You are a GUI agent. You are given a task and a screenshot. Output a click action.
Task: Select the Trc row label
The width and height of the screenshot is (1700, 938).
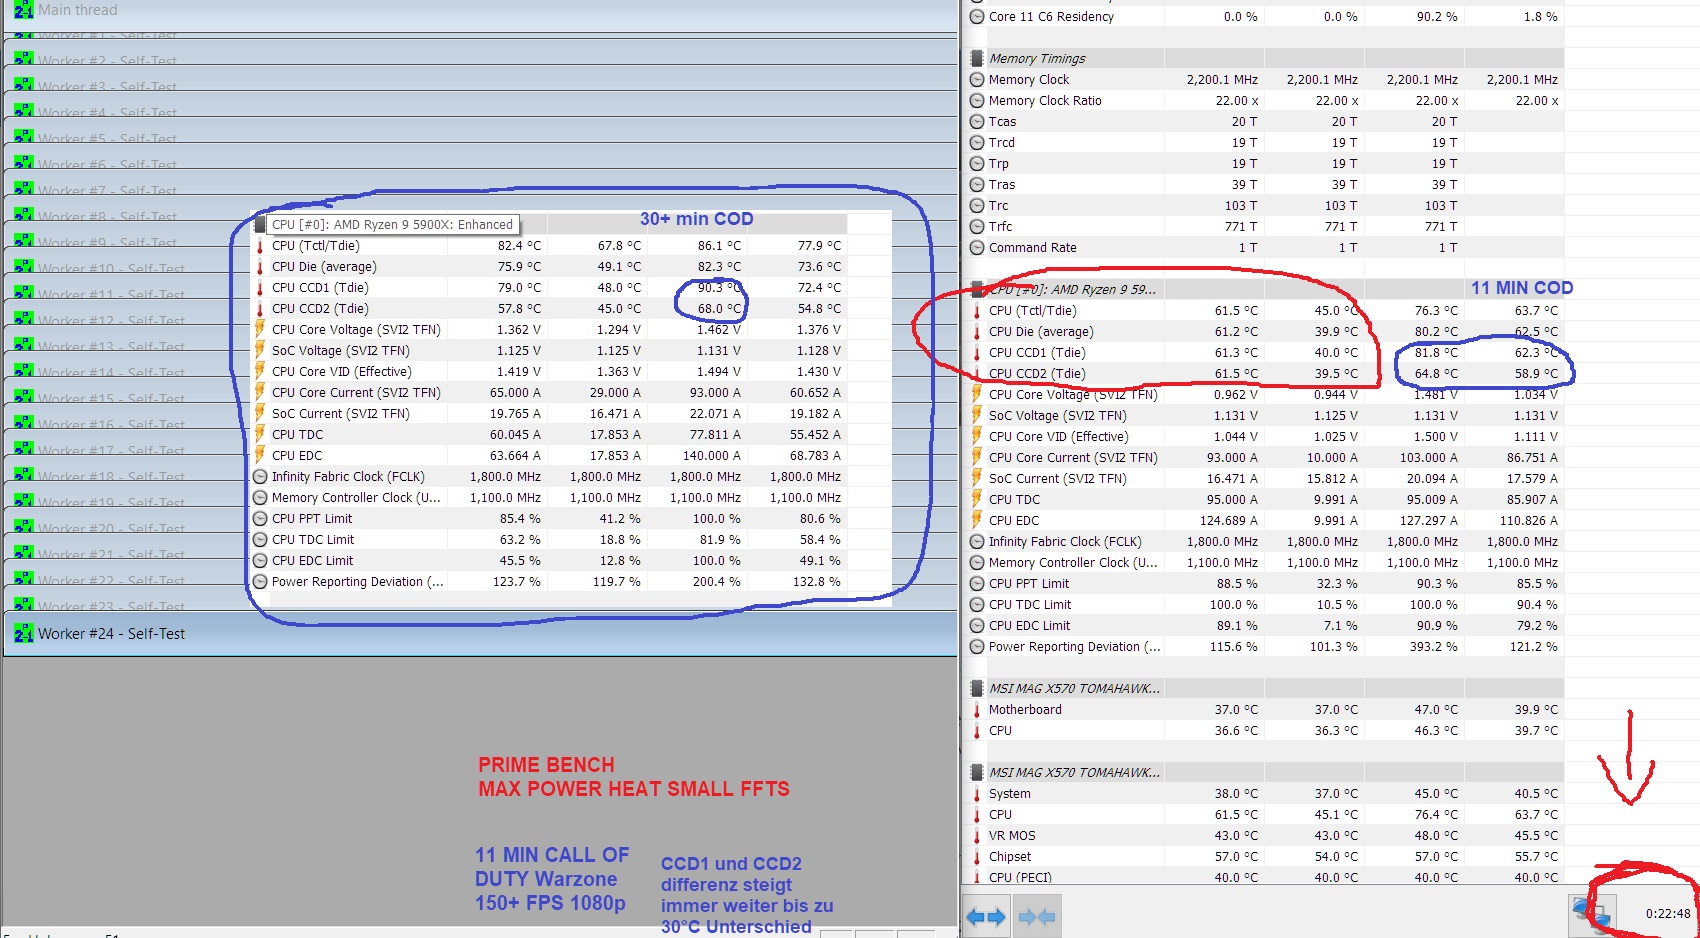(x=998, y=205)
